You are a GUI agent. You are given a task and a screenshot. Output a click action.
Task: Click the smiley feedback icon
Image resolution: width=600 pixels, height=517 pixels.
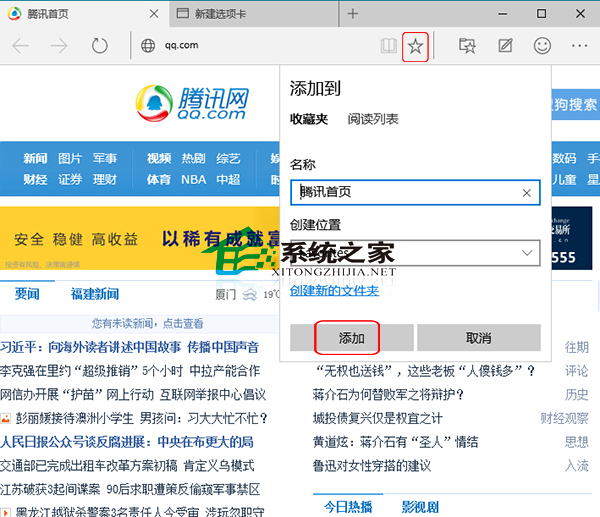(x=542, y=46)
